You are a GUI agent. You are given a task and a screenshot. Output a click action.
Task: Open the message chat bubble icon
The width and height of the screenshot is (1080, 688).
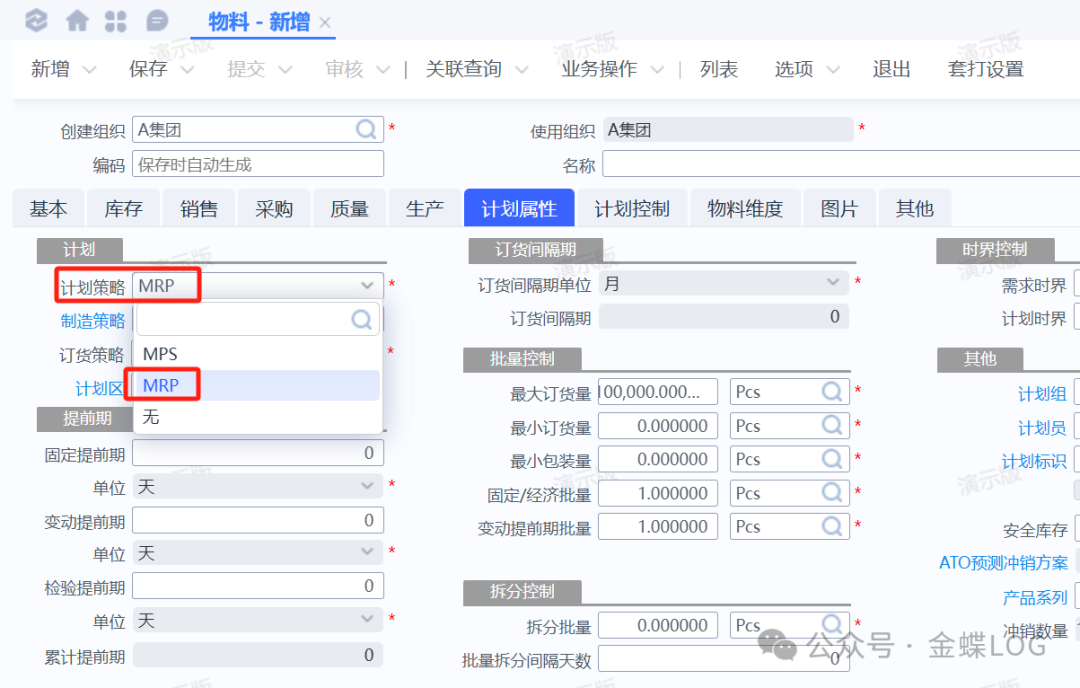[157, 21]
